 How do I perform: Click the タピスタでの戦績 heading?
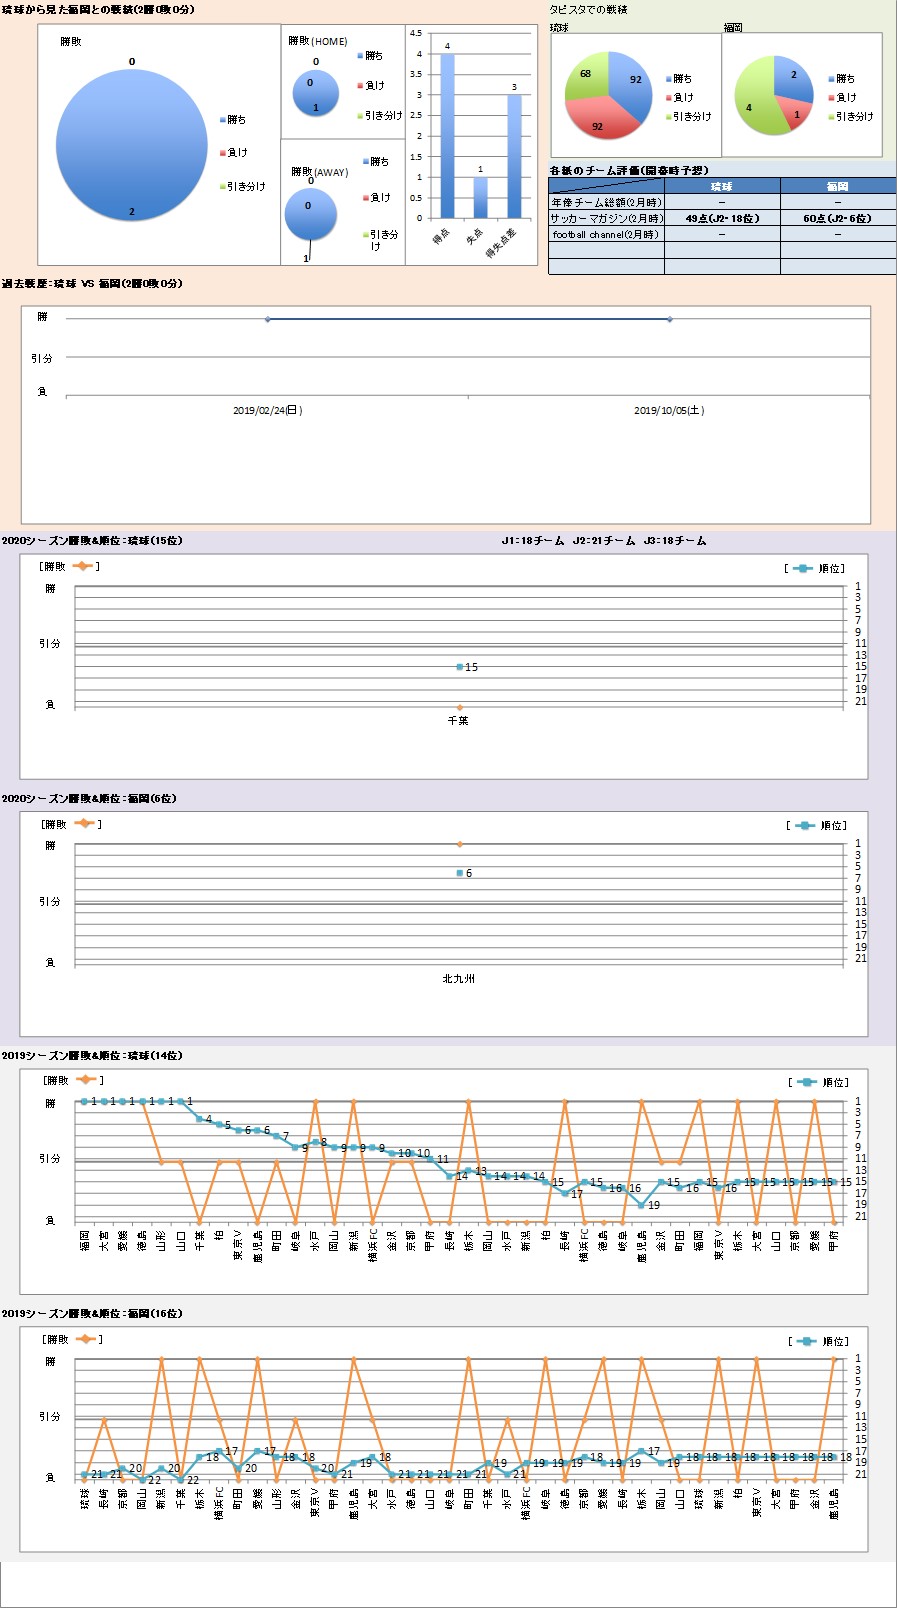[x=586, y=9]
